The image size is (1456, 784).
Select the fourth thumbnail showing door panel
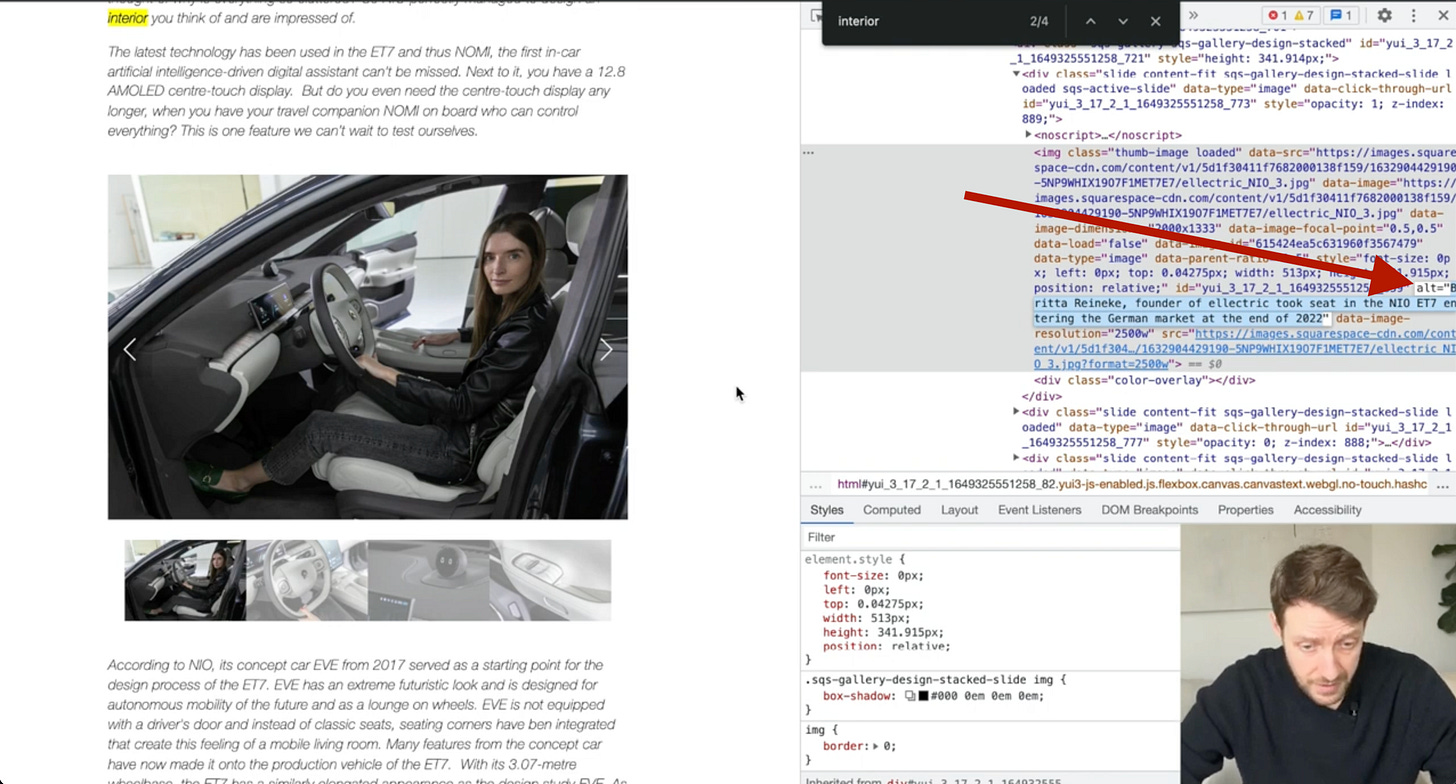tap(550, 580)
